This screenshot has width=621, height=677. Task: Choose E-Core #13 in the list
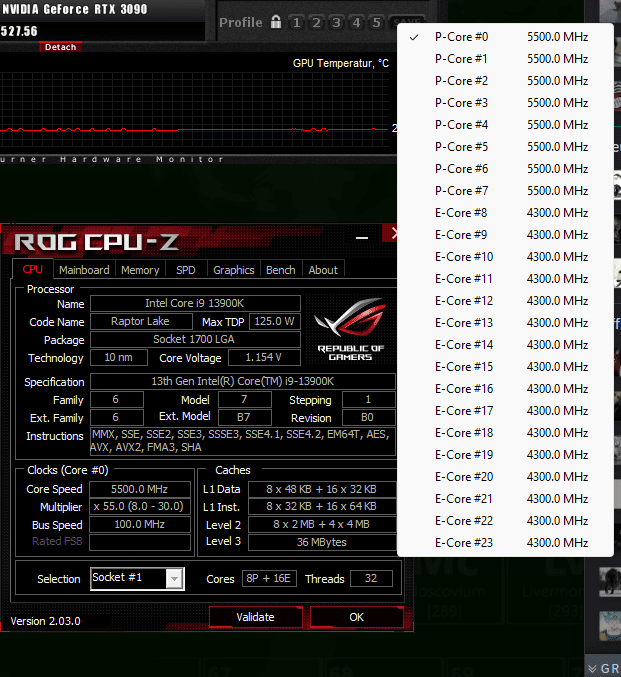click(505, 323)
